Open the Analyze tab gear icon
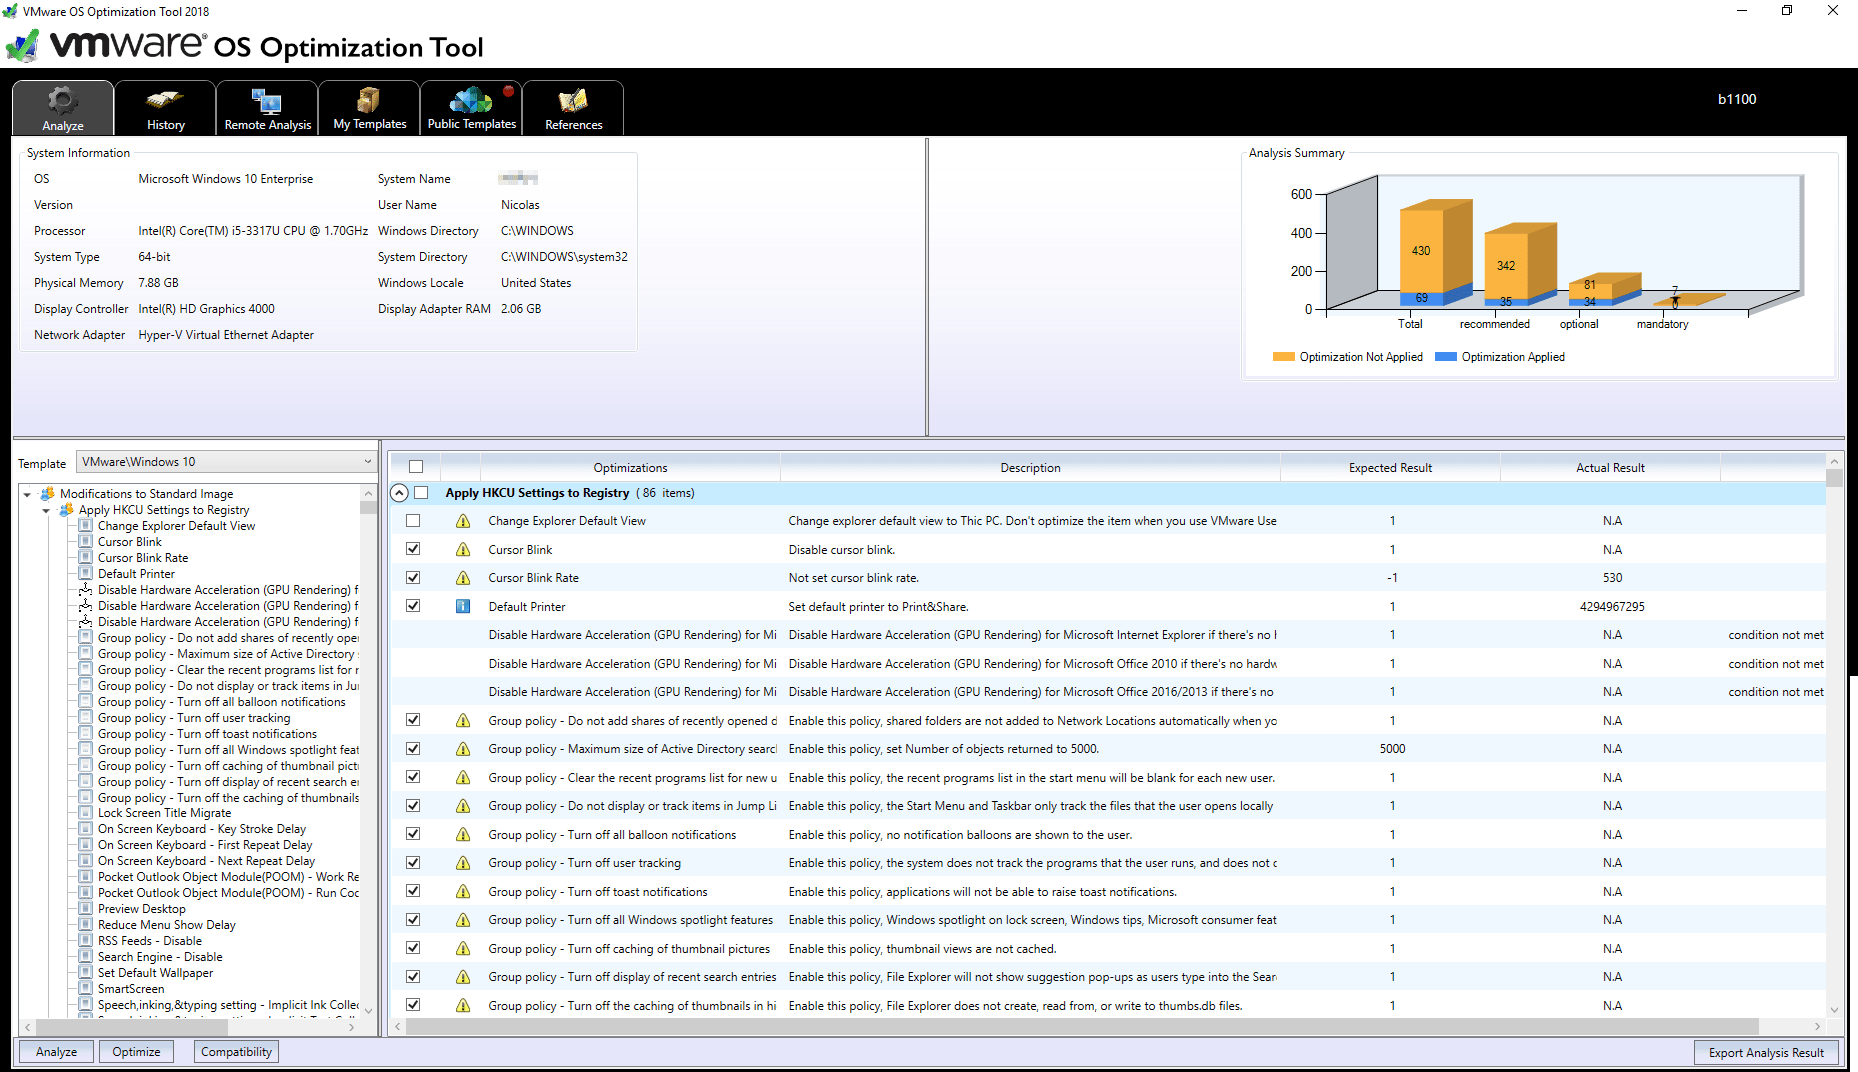The height and width of the screenshot is (1072, 1858). (x=62, y=101)
